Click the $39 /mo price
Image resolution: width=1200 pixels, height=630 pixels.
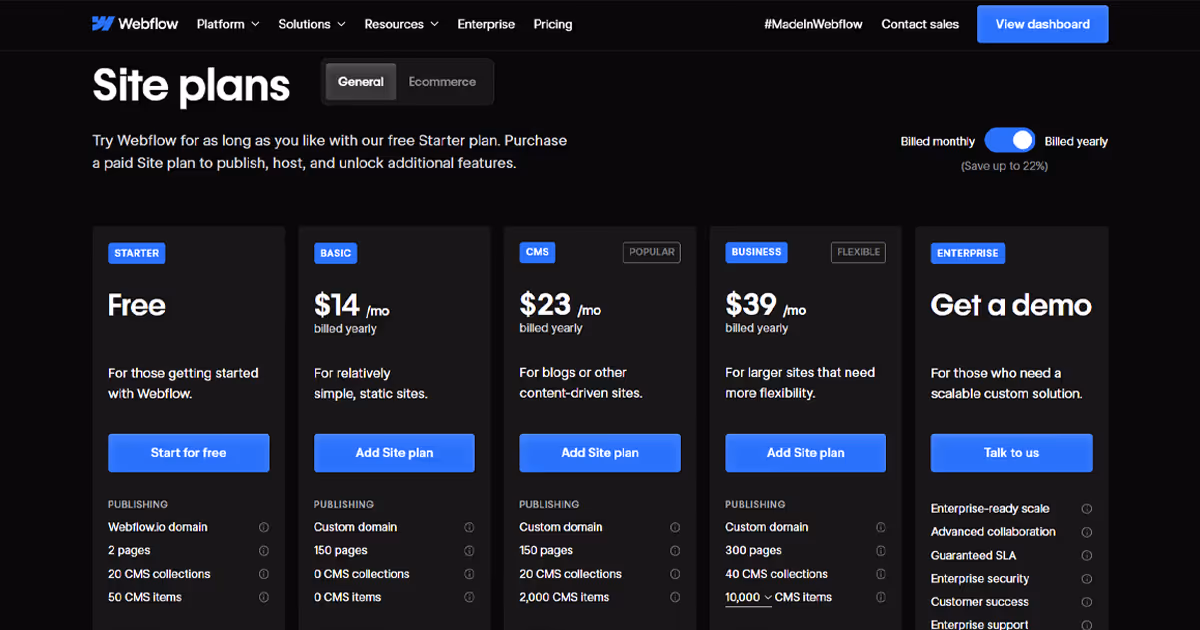click(x=766, y=305)
